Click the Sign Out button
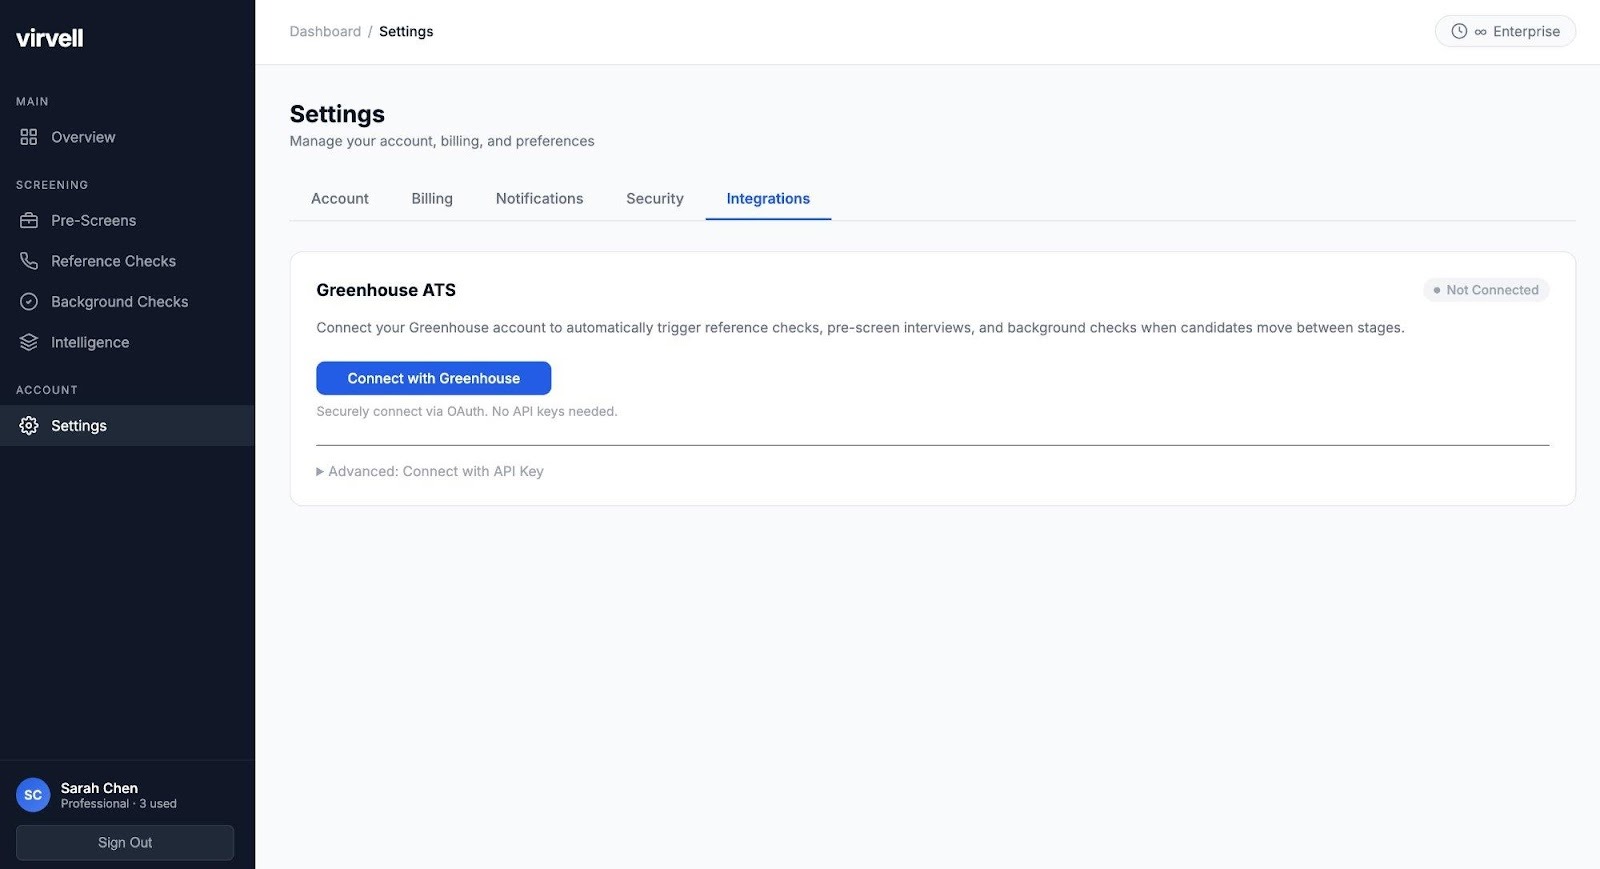 (125, 842)
